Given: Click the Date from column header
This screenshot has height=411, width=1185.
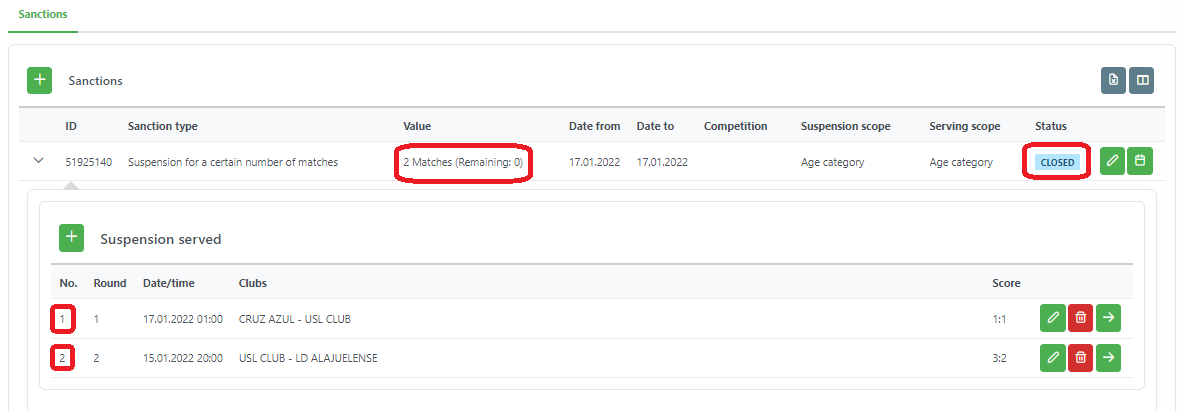Looking at the screenshot, I should pos(594,126).
